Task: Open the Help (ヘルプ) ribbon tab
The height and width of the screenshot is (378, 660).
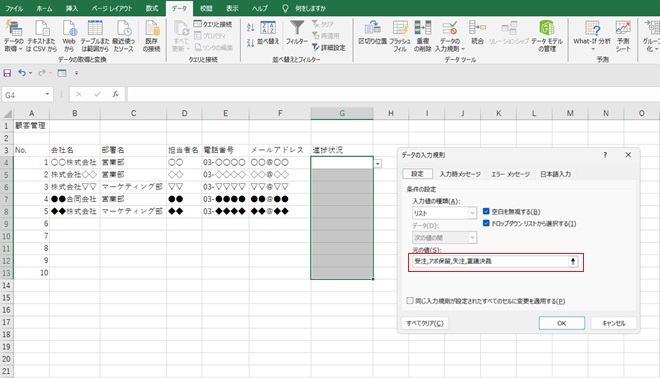Action: 260,8
